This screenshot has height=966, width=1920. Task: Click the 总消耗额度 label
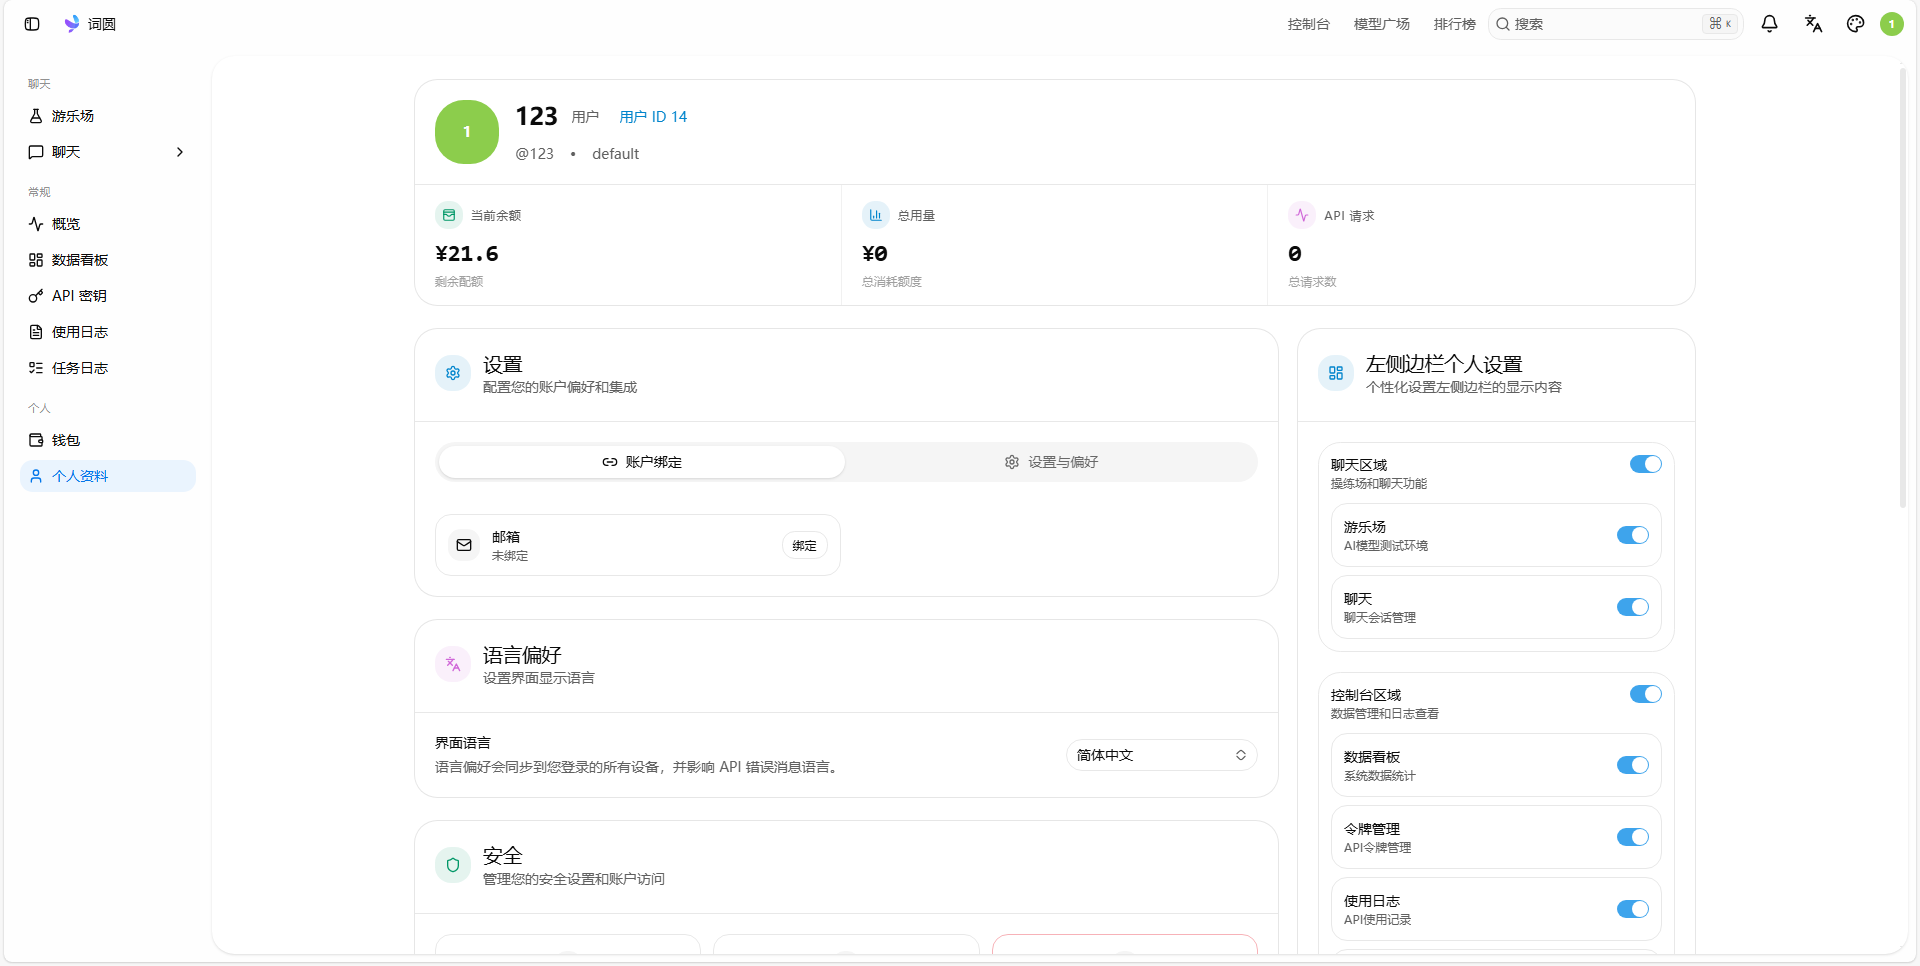pyautogui.click(x=892, y=282)
